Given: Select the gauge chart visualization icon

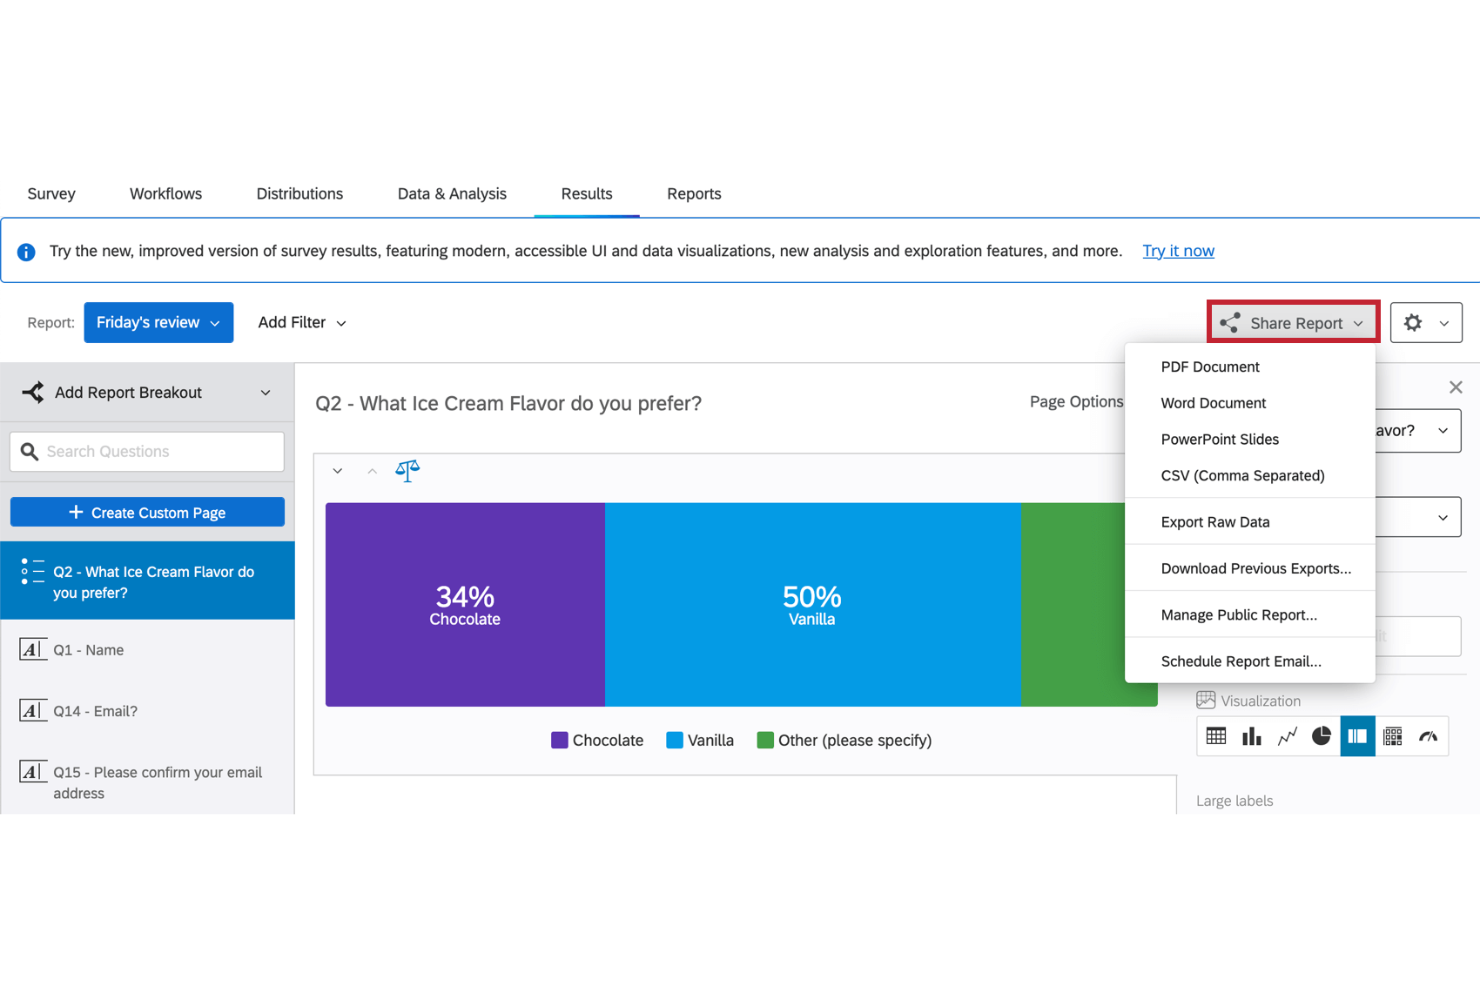Looking at the screenshot, I should click(x=1428, y=736).
